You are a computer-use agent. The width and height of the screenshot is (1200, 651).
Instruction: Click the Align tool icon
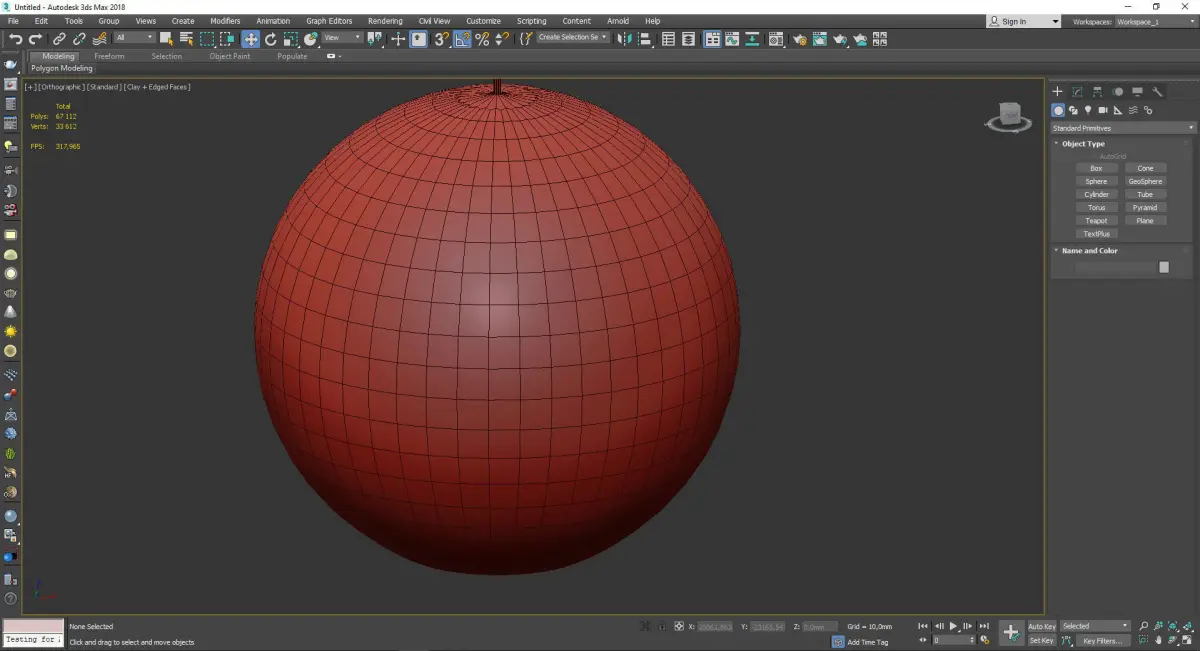click(x=646, y=39)
